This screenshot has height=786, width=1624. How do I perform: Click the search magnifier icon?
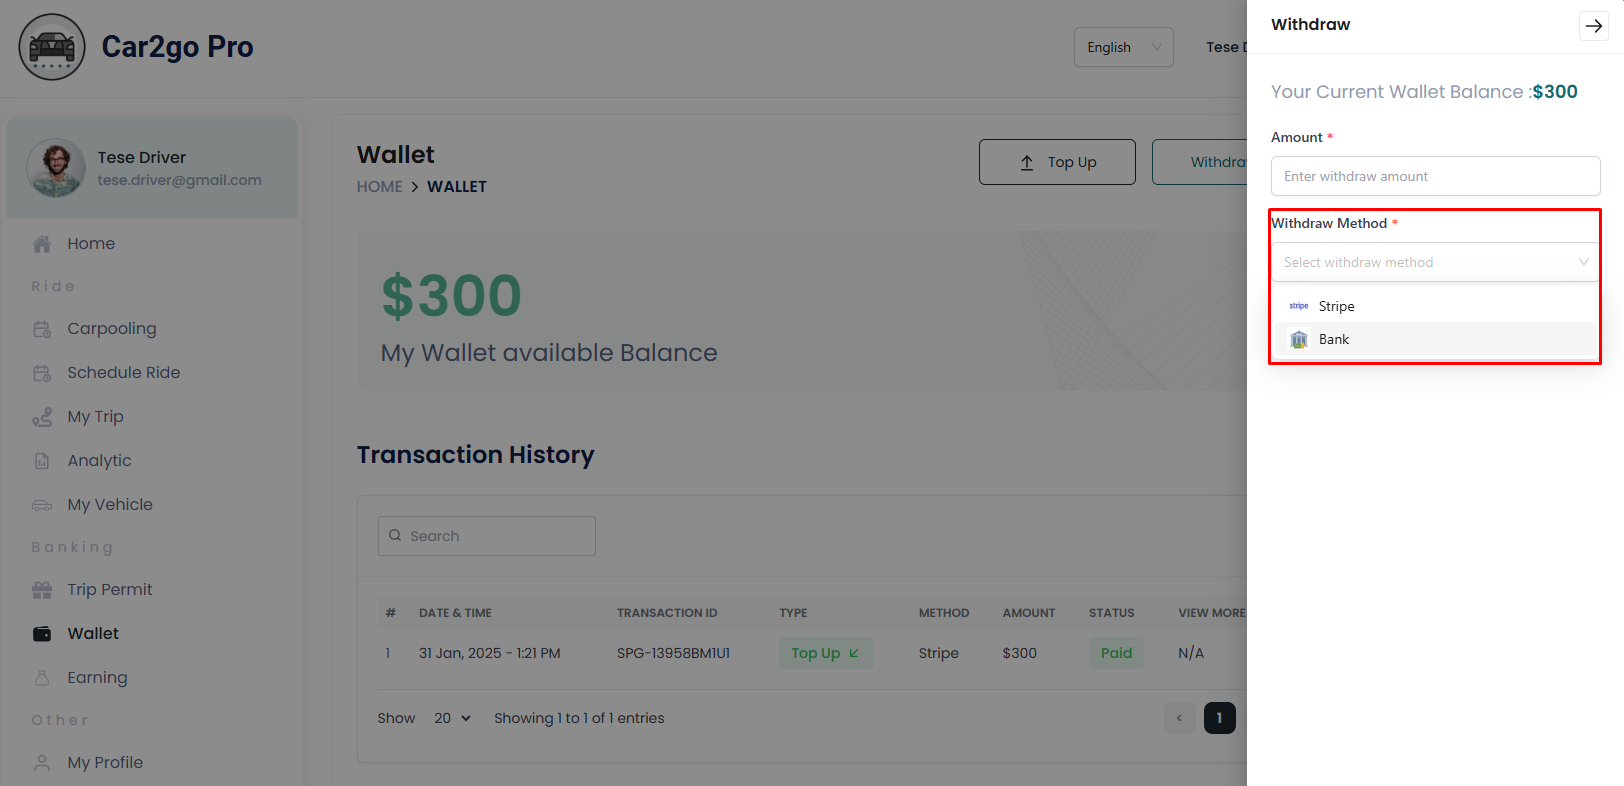pyautogui.click(x=395, y=536)
